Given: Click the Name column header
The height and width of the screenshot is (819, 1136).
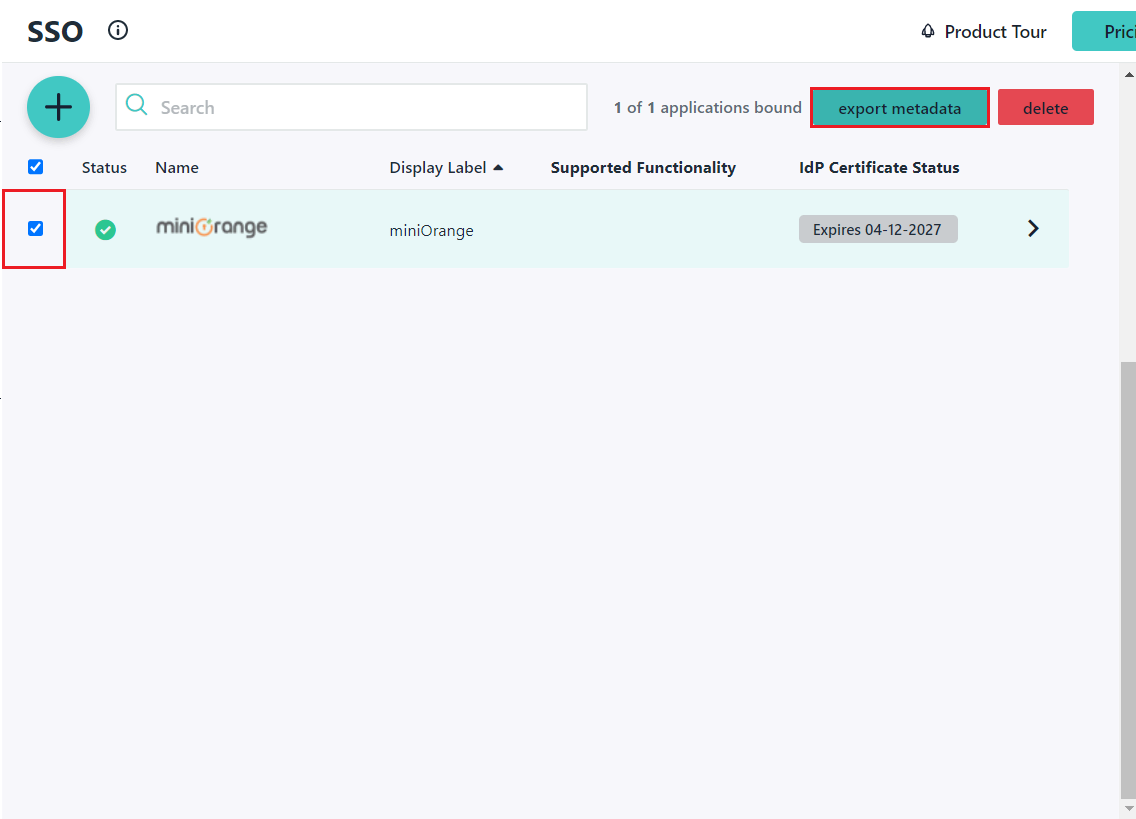Looking at the screenshot, I should click(177, 167).
